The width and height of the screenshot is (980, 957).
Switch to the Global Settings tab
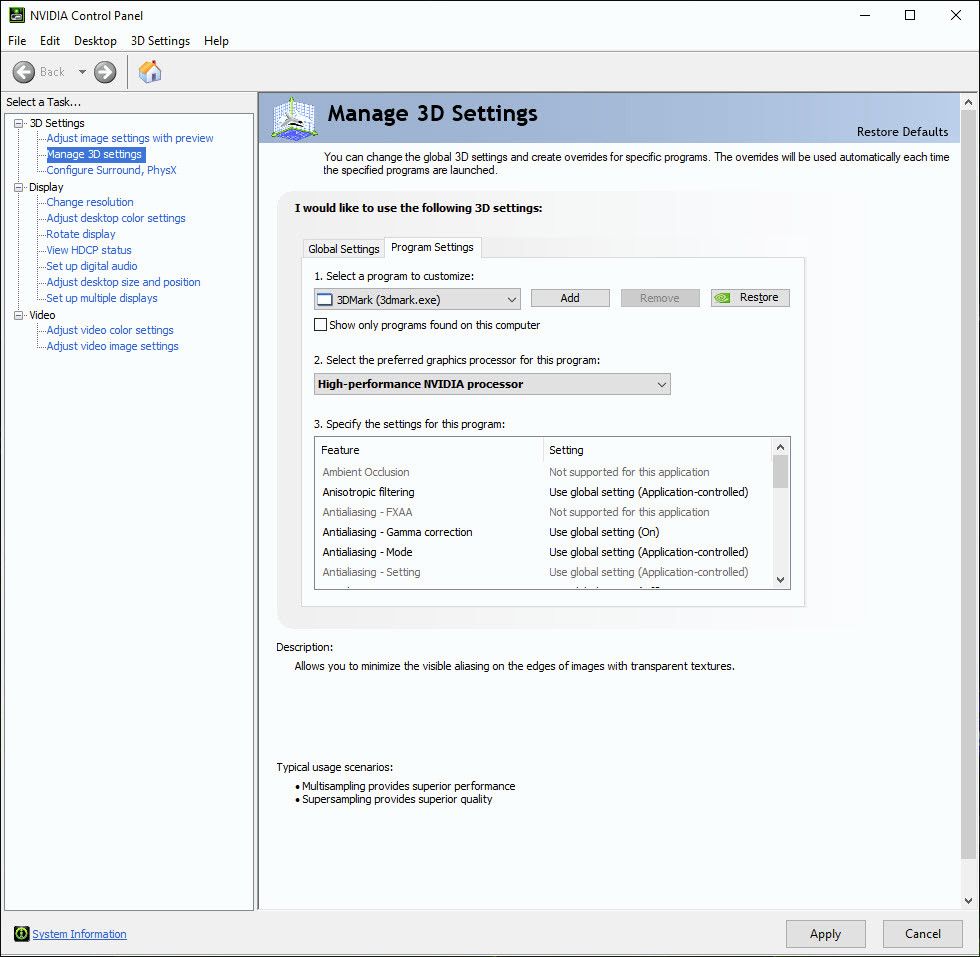[343, 249]
